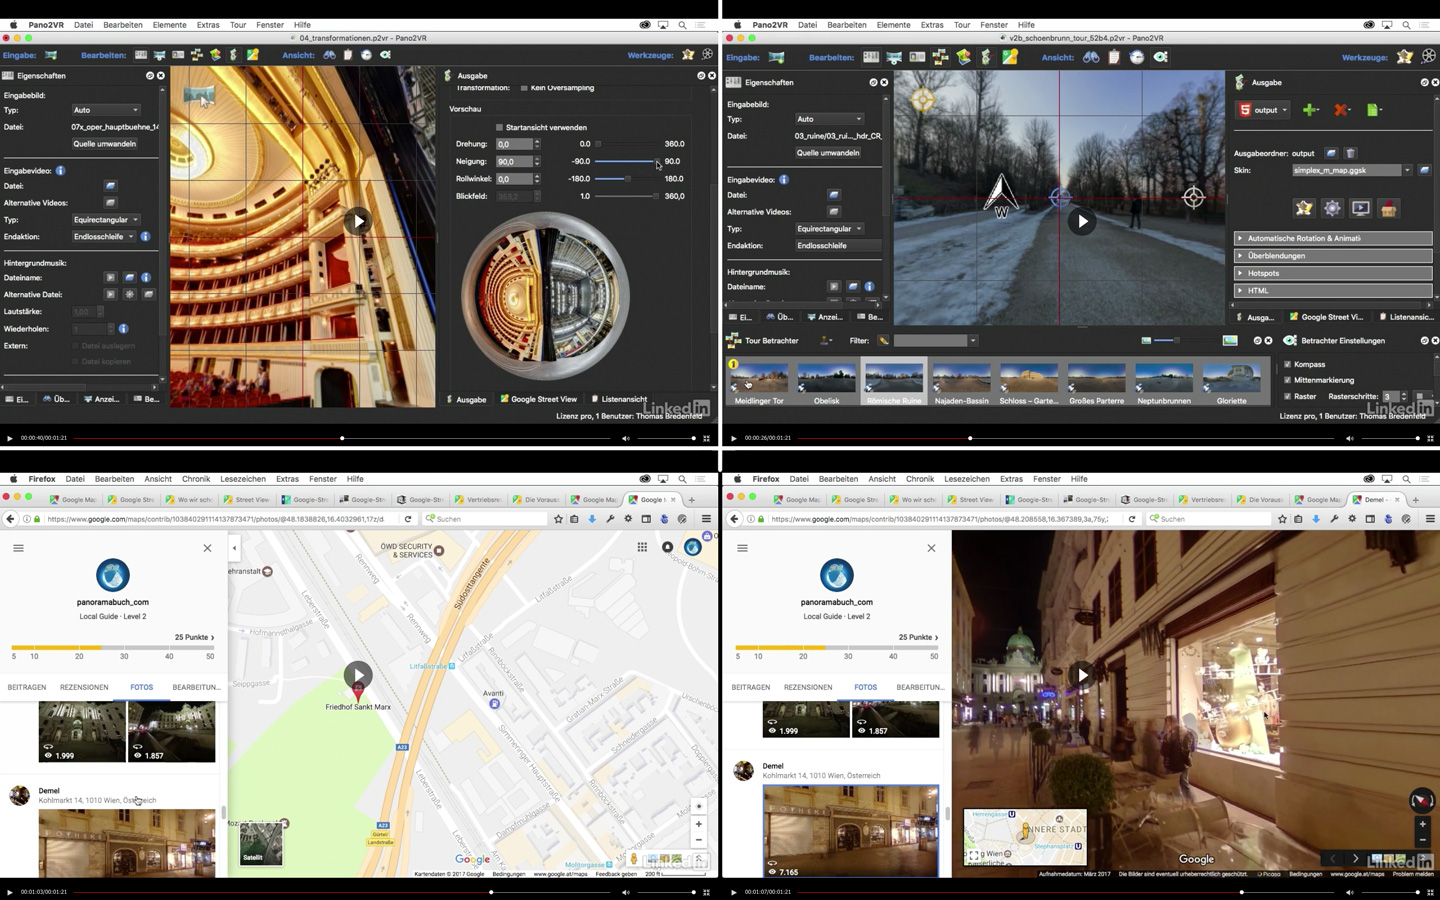Click info icon next to Eingabevideo in top-left window
The height and width of the screenshot is (900, 1440).
point(60,171)
